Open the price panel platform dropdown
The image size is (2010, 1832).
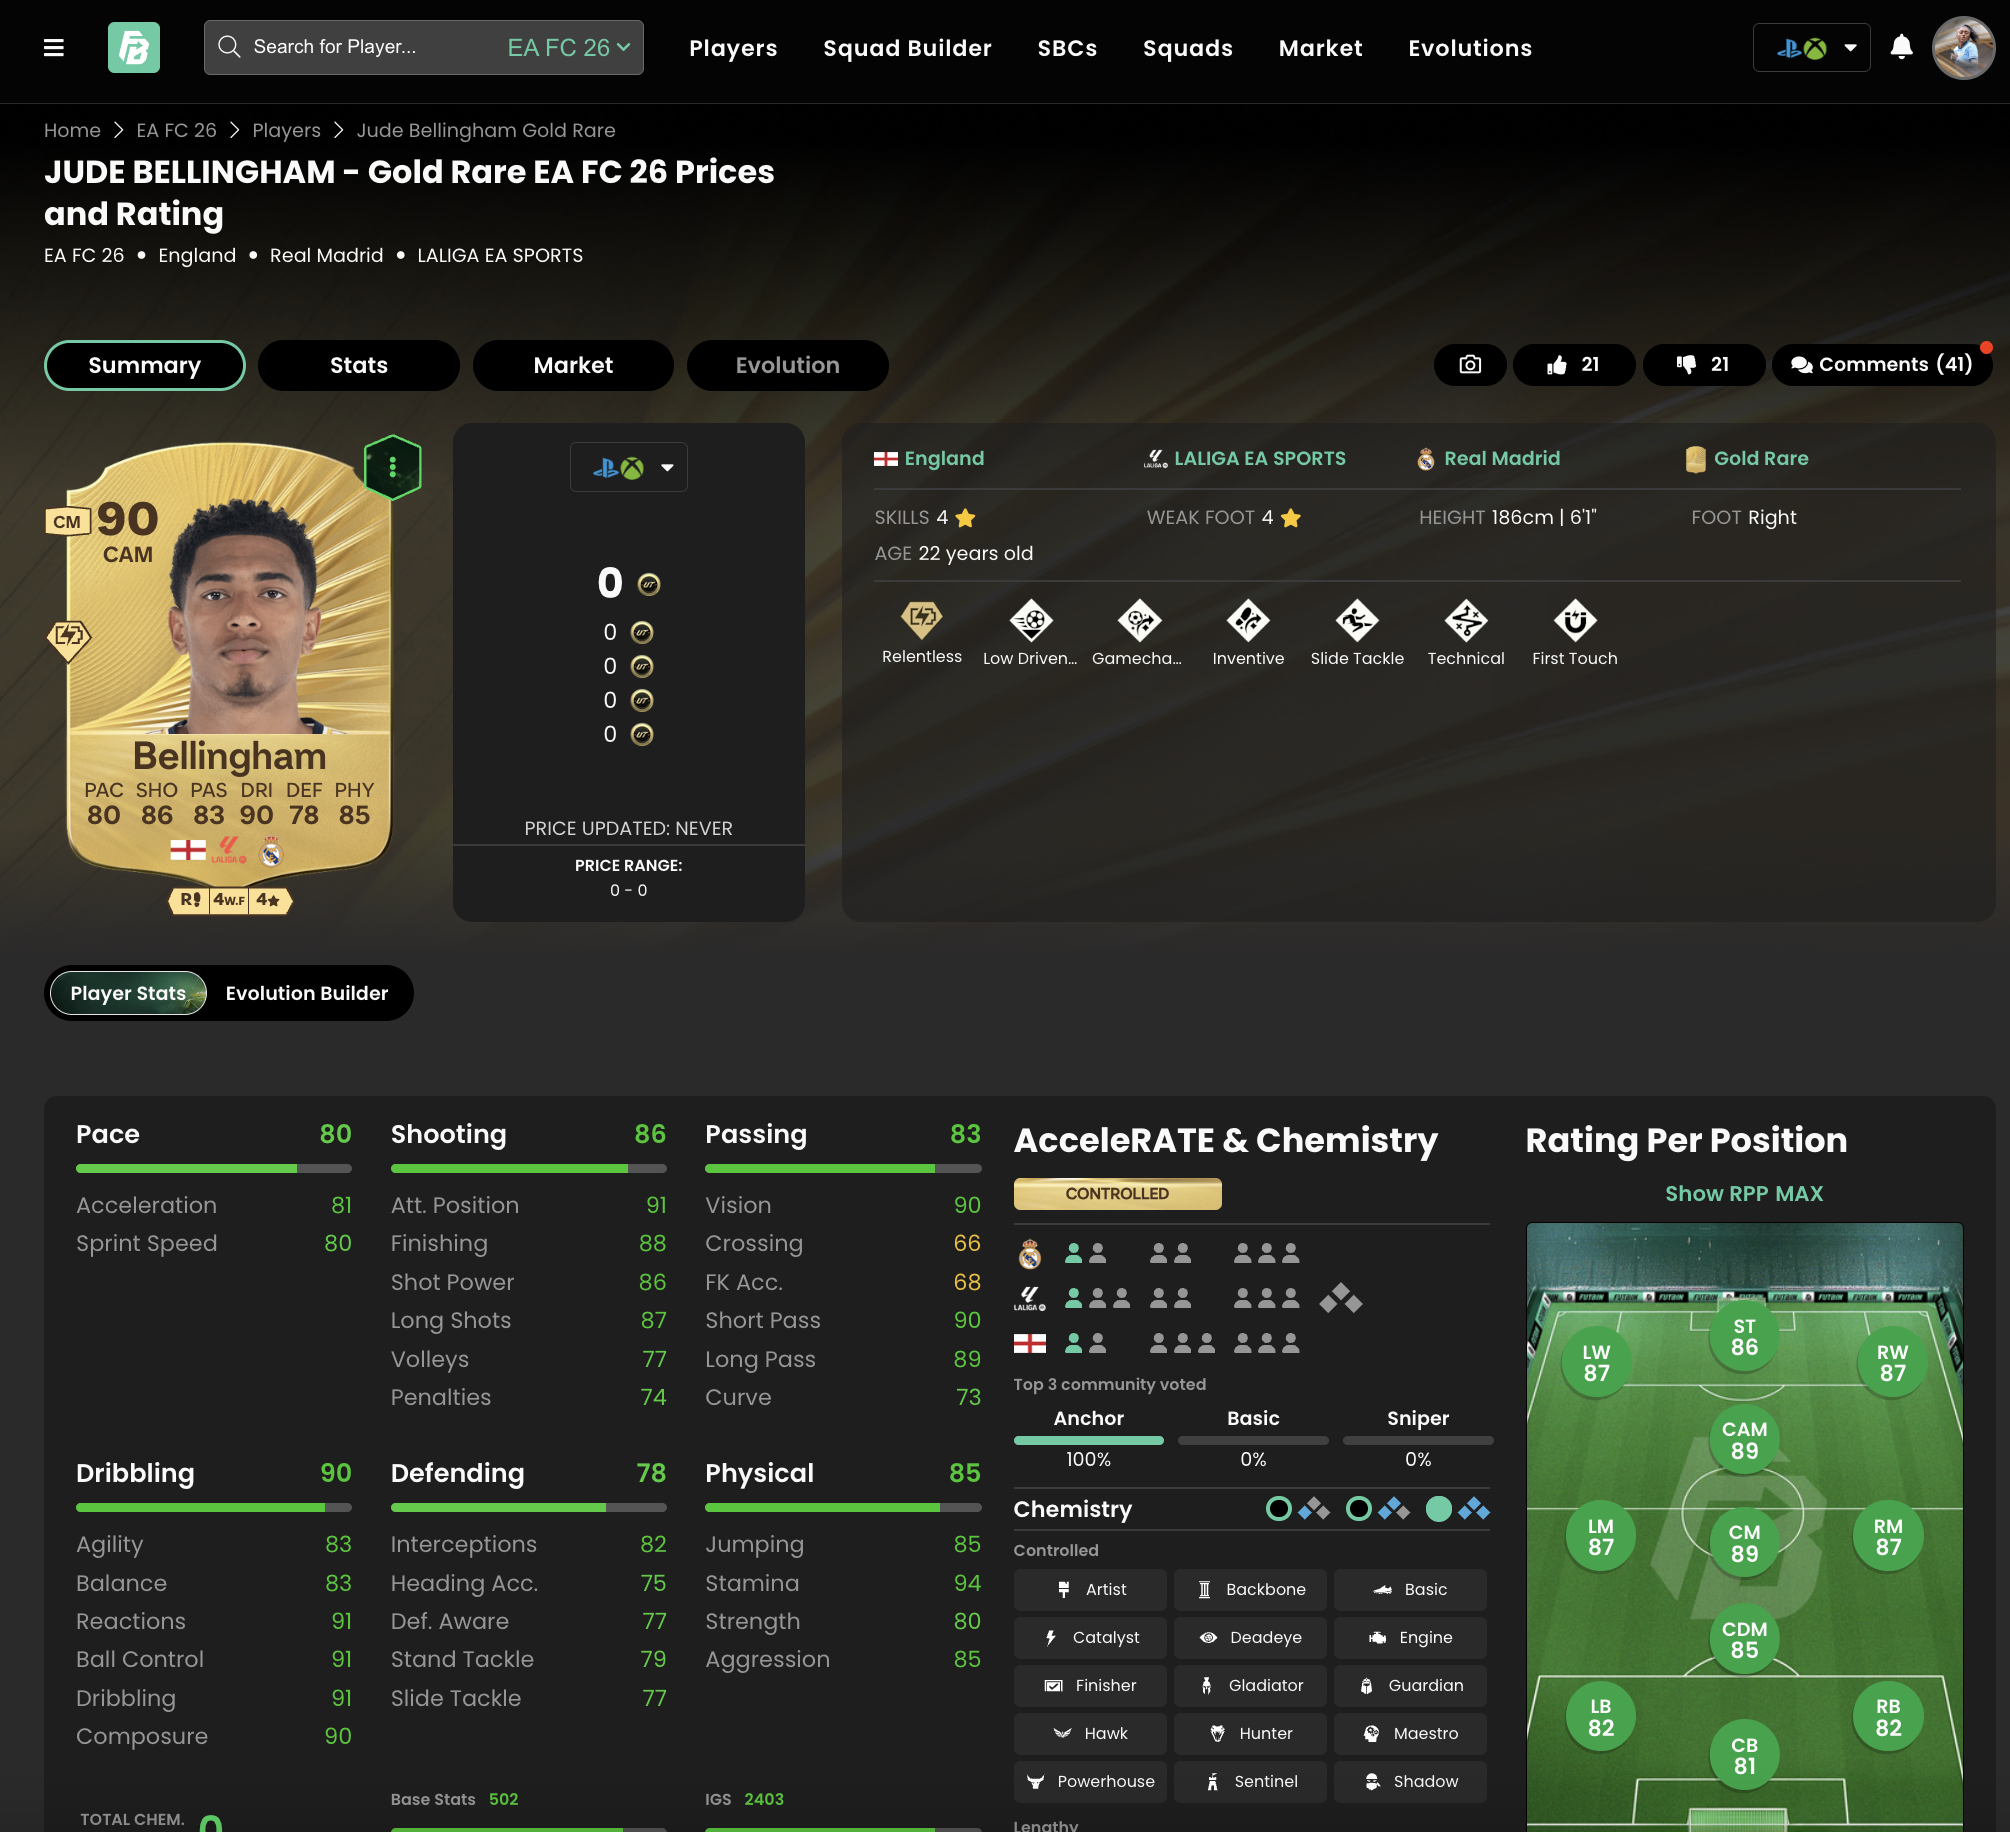pyautogui.click(x=629, y=467)
